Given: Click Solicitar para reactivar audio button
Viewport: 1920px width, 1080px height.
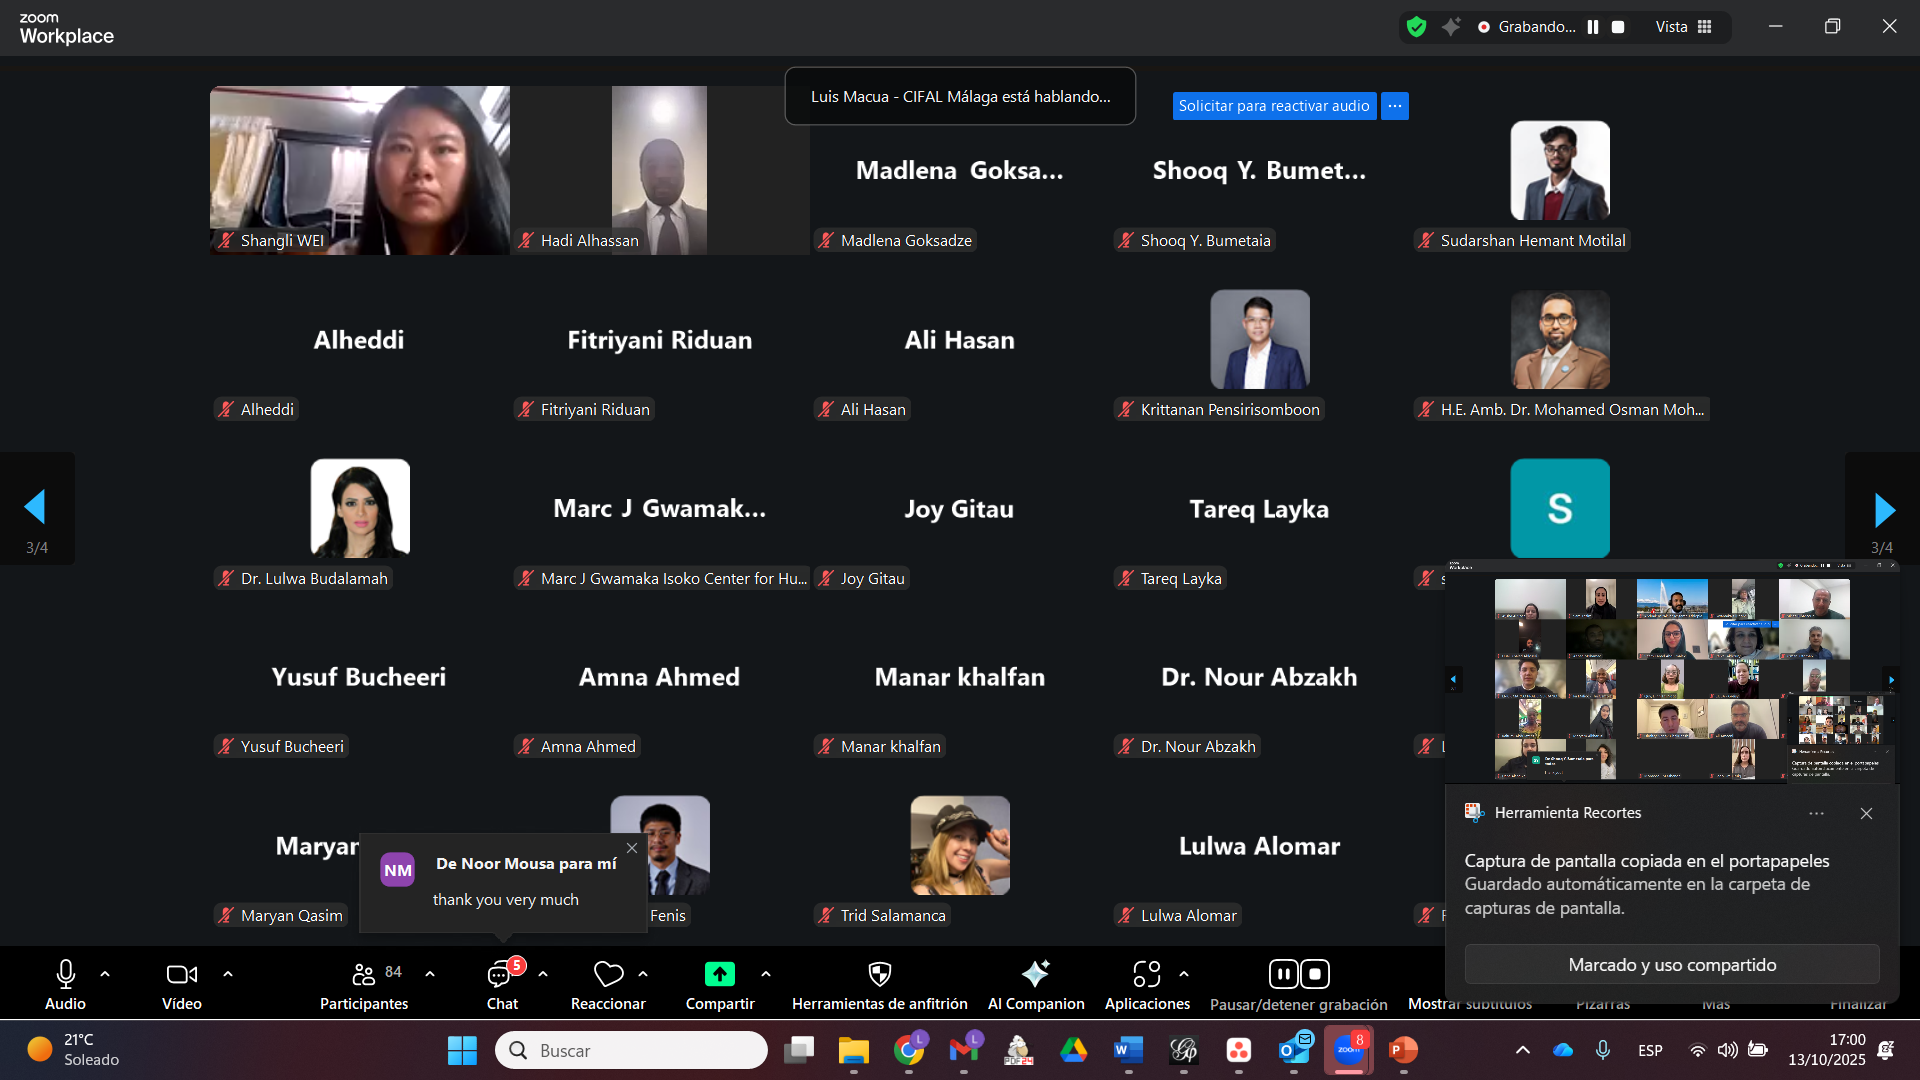Looking at the screenshot, I should click(1273, 106).
